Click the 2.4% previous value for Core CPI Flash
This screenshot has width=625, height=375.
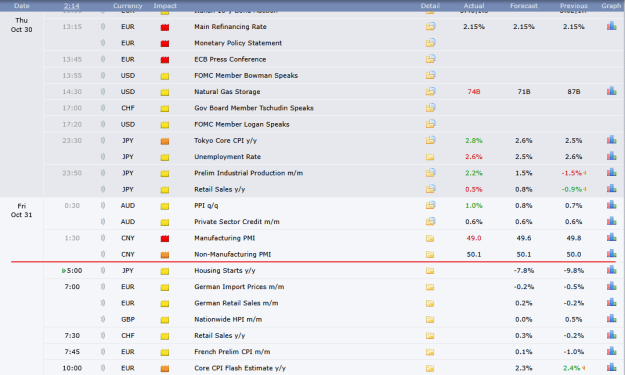point(572,368)
